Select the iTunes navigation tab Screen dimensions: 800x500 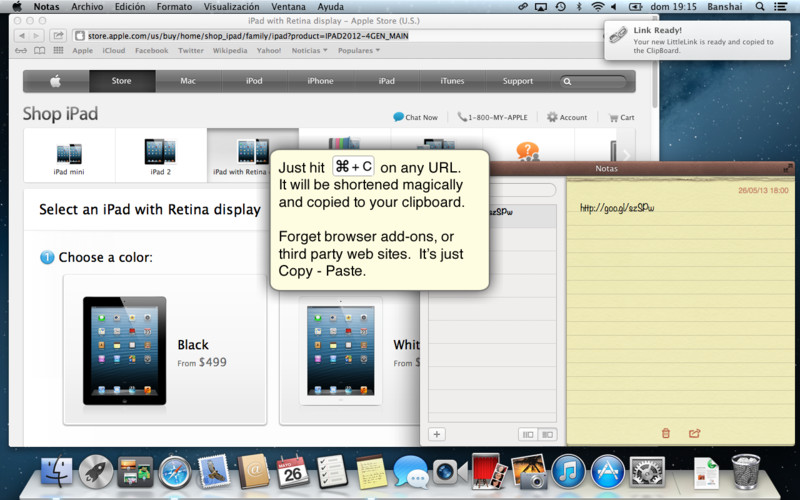pos(452,81)
